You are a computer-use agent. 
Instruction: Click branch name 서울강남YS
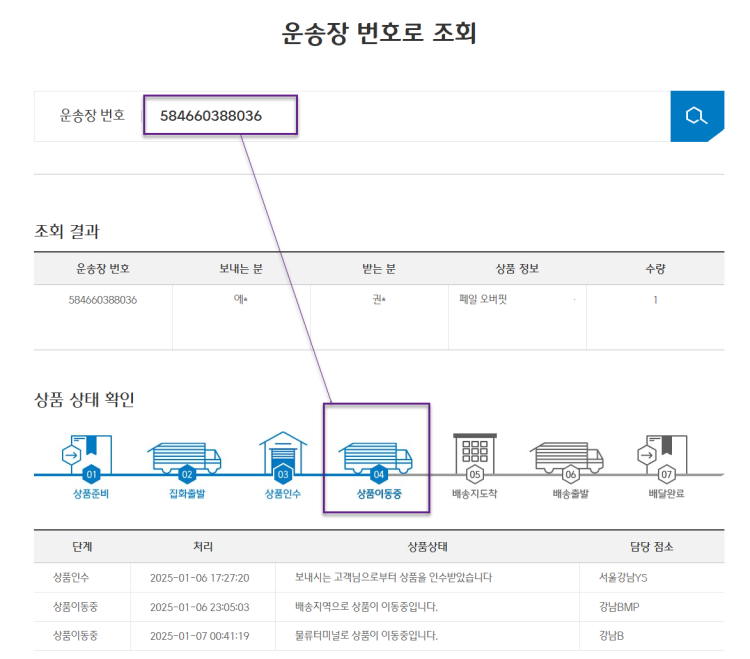pos(623,578)
